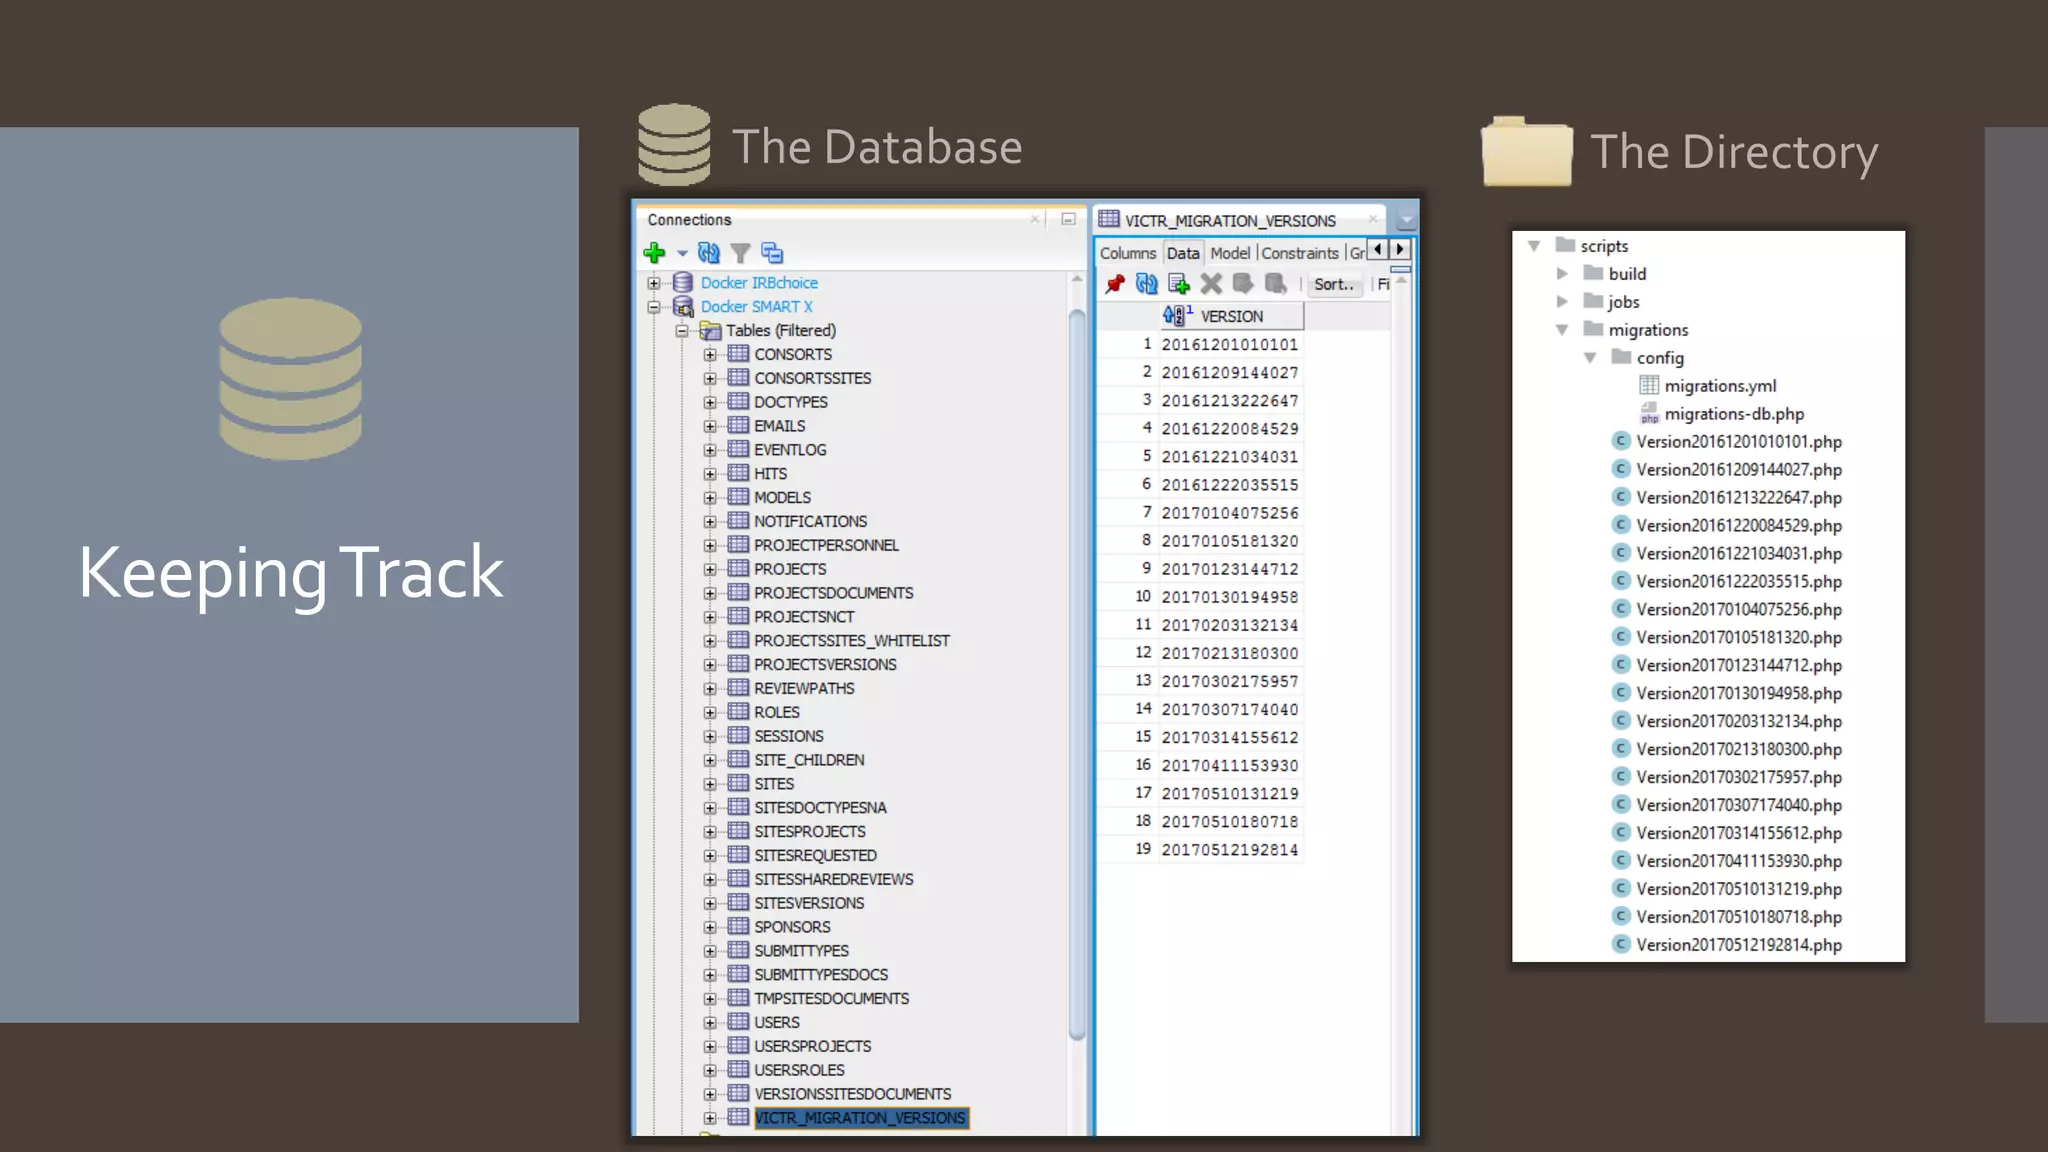2048x1152 pixels.
Task: Insert a new row in the data grid
Action: (x=1179, y=284)
